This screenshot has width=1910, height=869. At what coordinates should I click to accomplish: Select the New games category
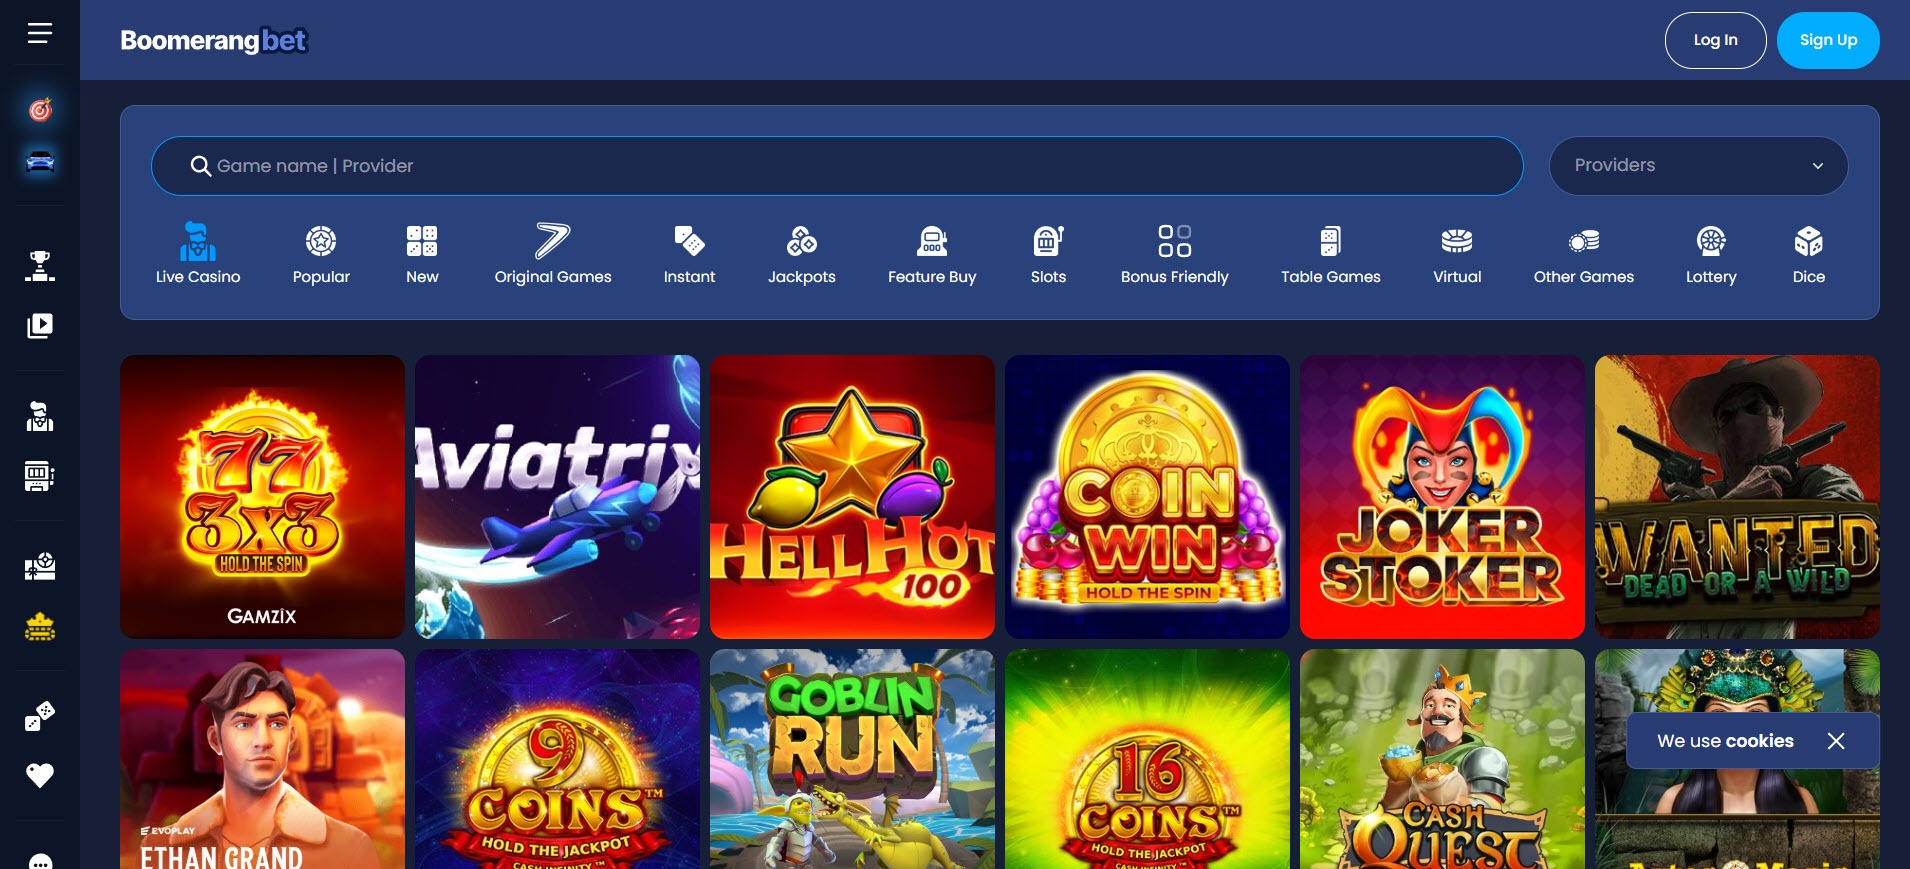422,254
